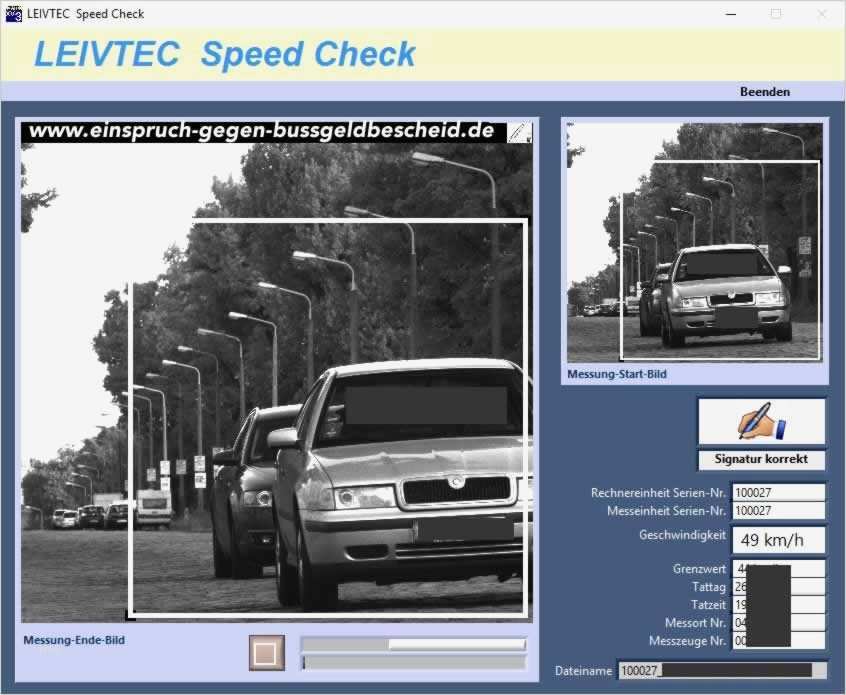Click the Tatzeit label
The height and width of the screenshot is (695, 846).
pos(708,605)
